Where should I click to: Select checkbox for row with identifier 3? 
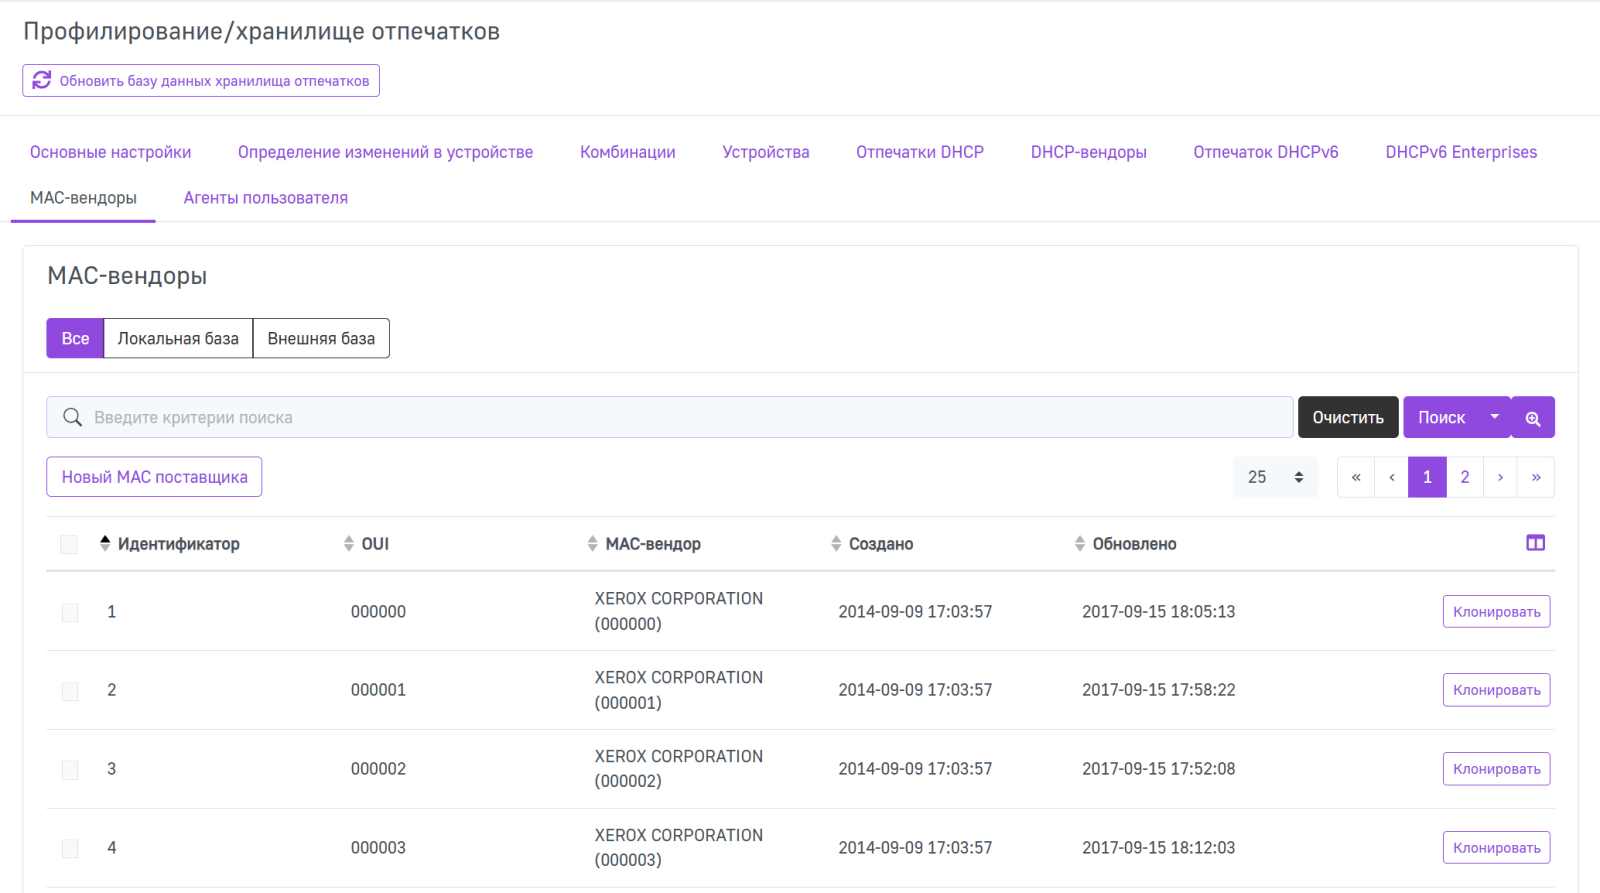tap(70, 769)
